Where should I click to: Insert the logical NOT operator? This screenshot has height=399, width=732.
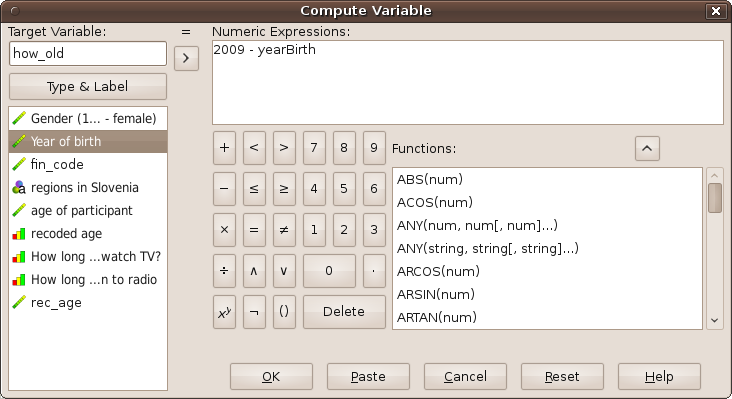click(x=254, y=312)
